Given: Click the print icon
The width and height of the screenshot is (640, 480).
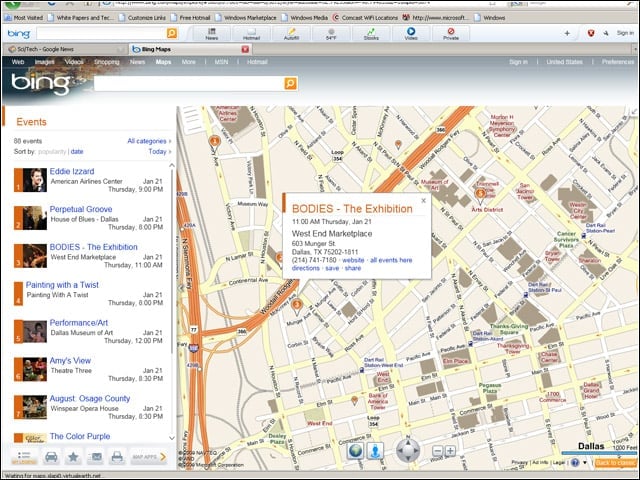Looking at the screenshot, I should (117, 457).
